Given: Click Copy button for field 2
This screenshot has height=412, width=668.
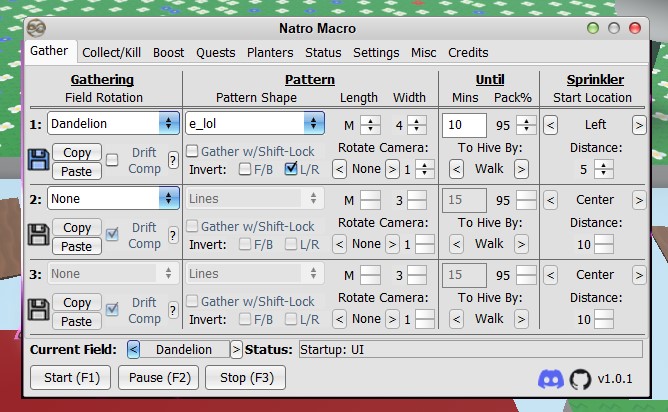Looking at the screenshot, I should [x=77, y=227].
